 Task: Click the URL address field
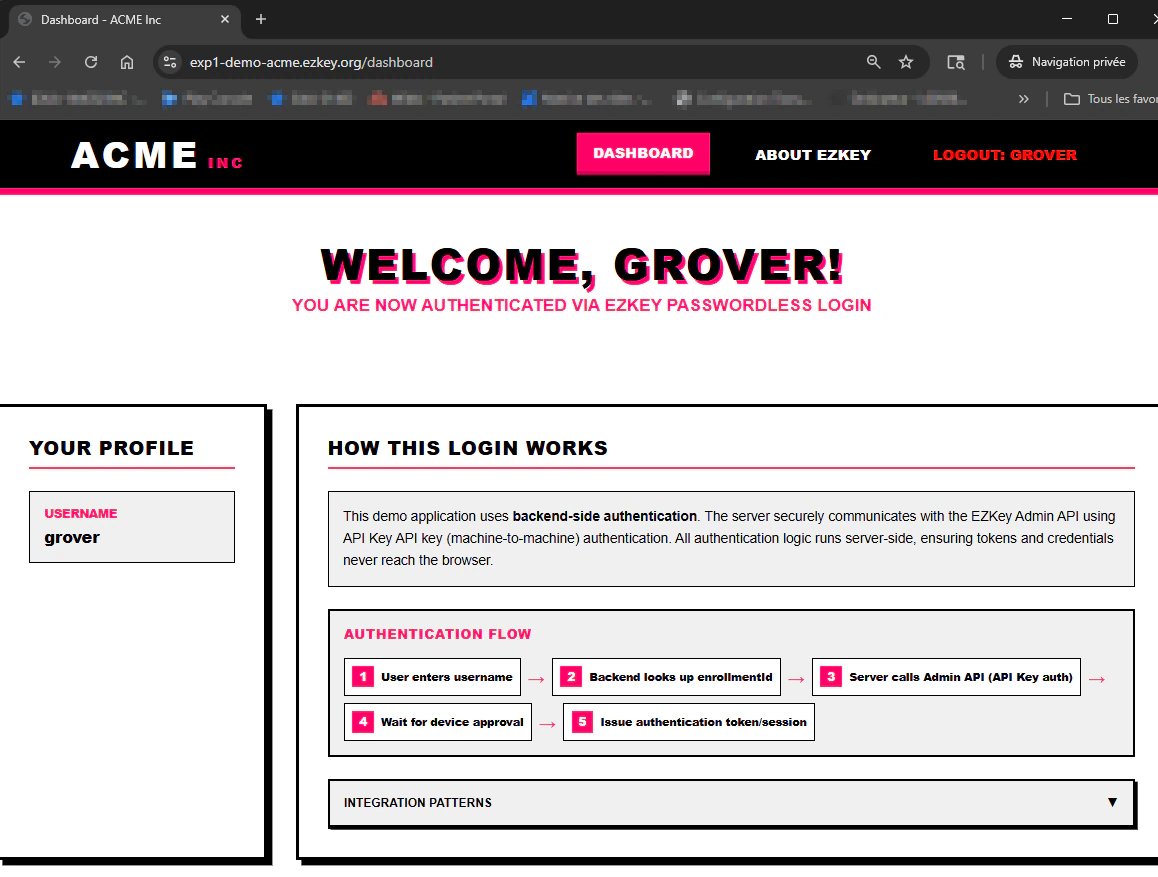click(x=517, y=62)
